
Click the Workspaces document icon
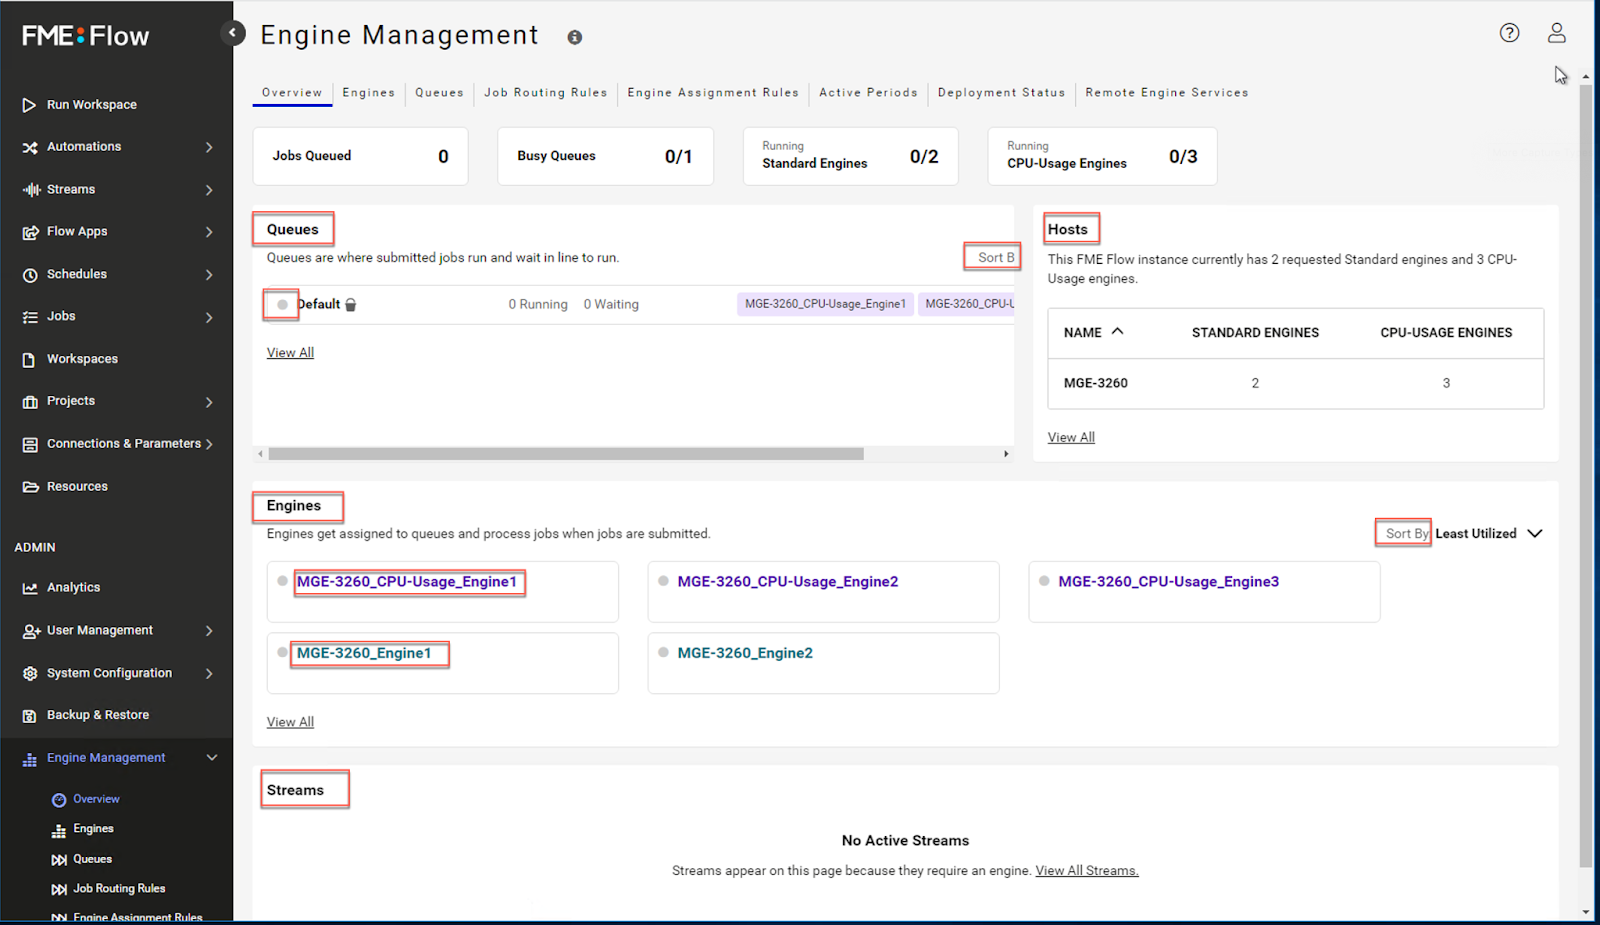[x=30, y=360]
